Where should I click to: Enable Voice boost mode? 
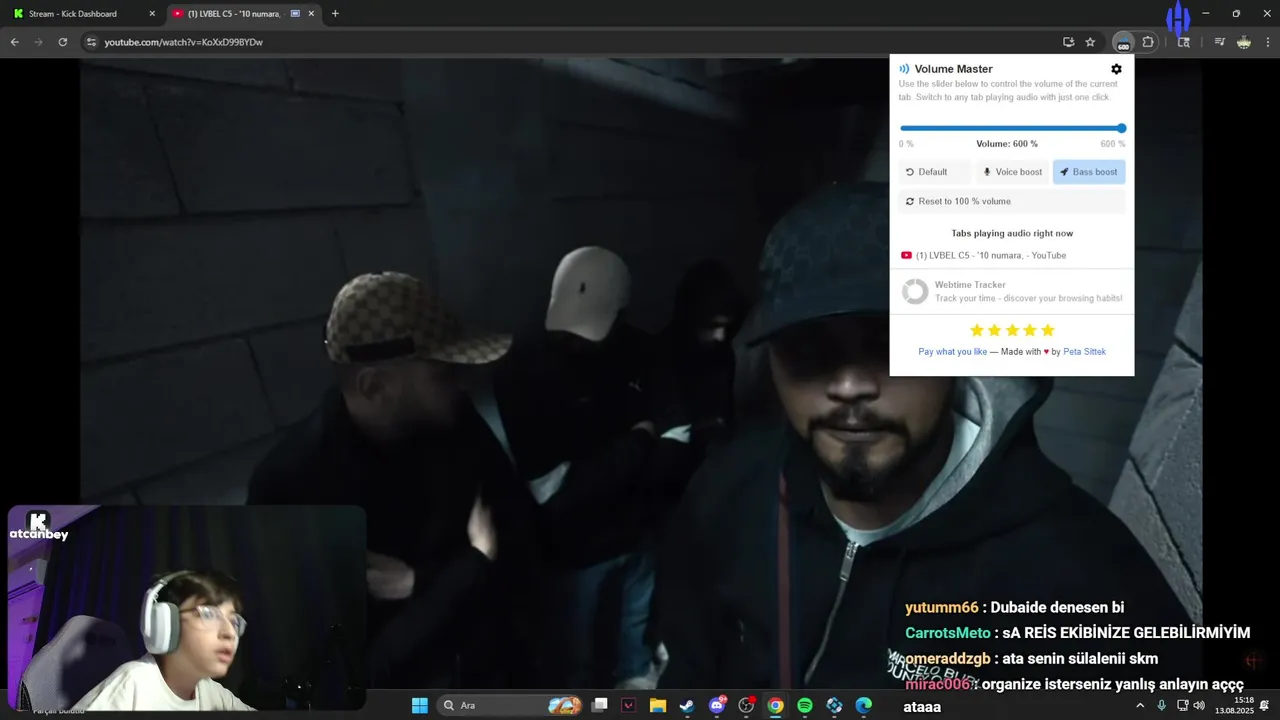pos(1012,172)
